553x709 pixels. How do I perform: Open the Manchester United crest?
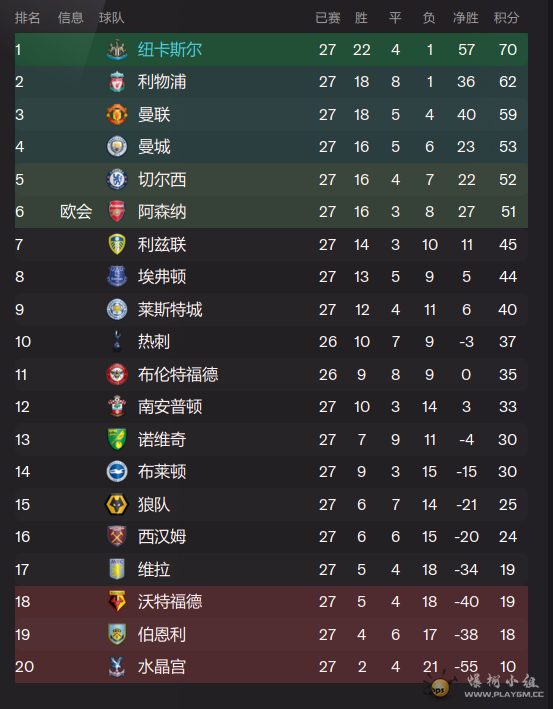point(117,114)
